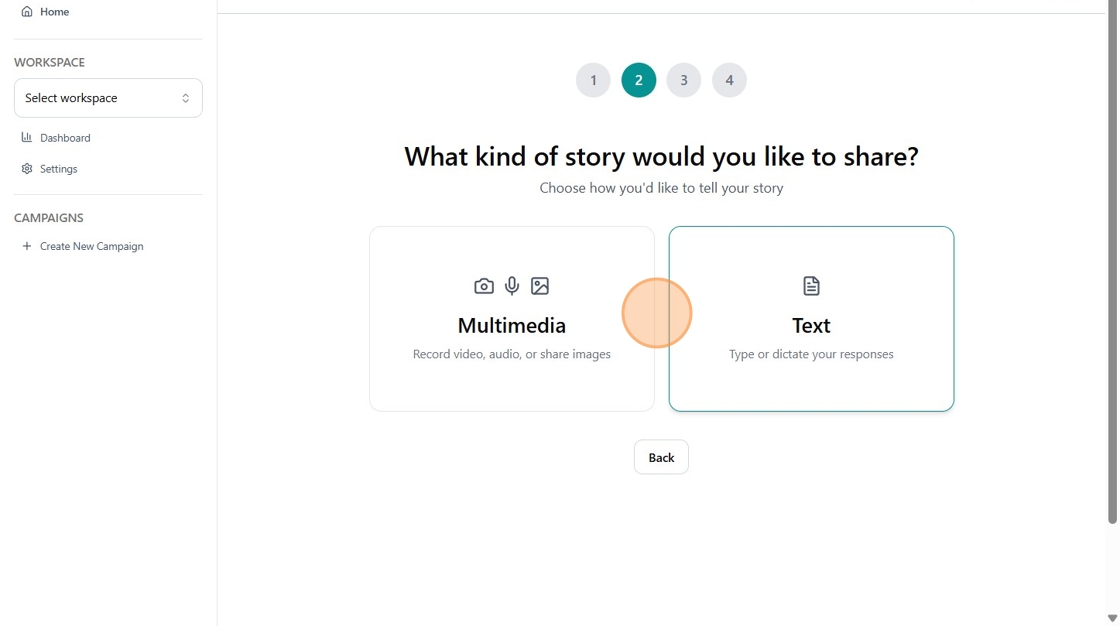1120x626 pixels.
Task: Click the camera icon in Multimedia card
Action: [x=484, y=286]
